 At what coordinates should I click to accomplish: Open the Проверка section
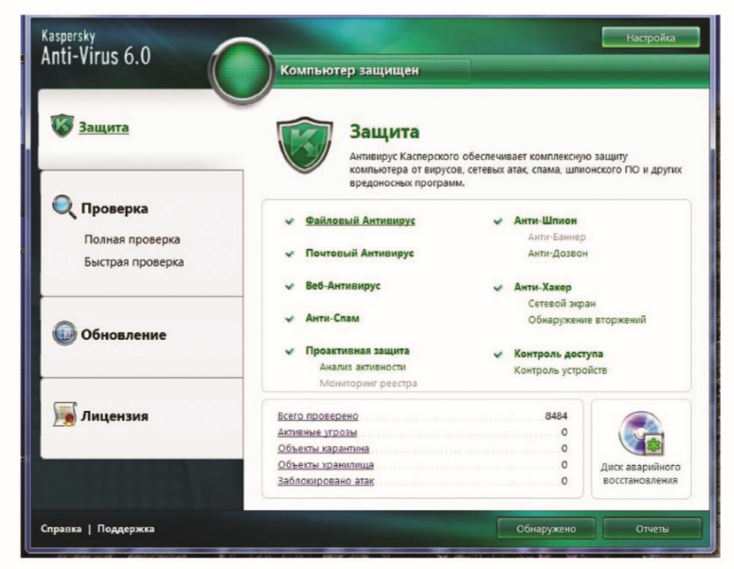(115, 208)
